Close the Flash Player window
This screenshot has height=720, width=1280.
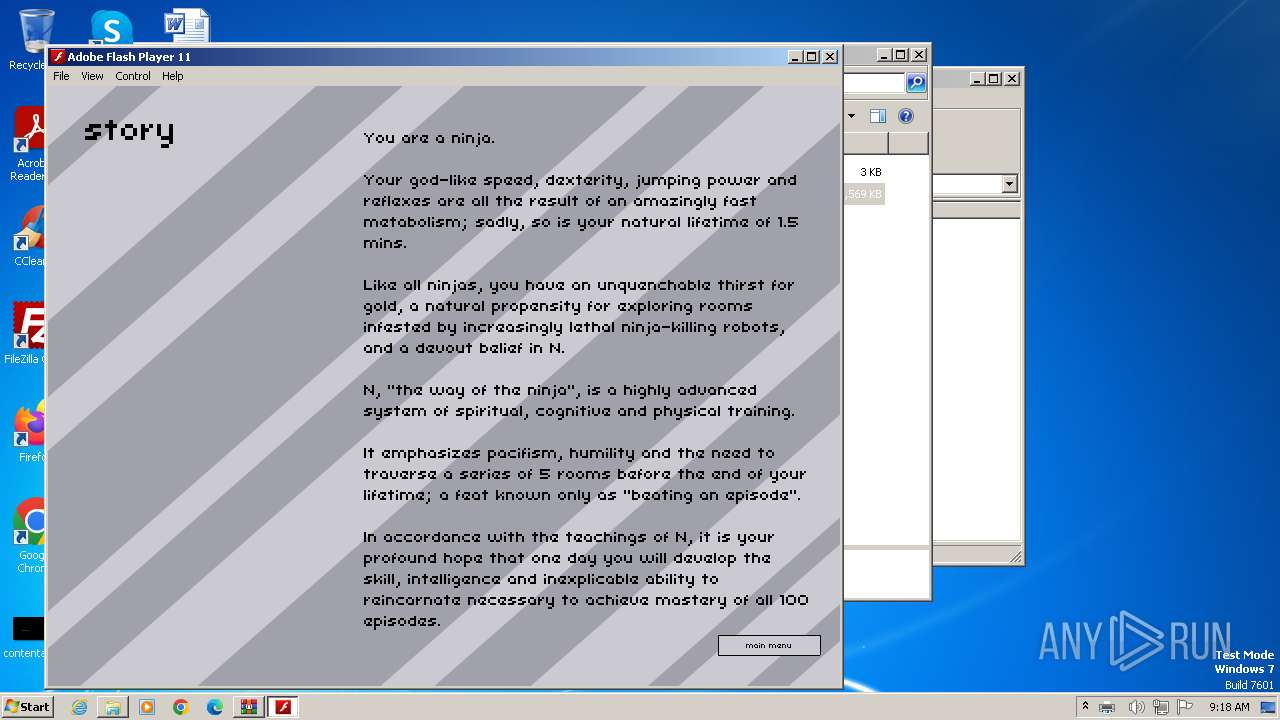(830, 57)
